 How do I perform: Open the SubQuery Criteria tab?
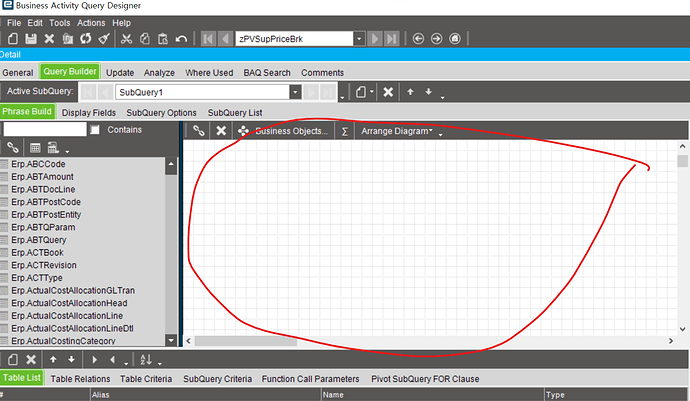pyautogui.click(x=217, y=379)
